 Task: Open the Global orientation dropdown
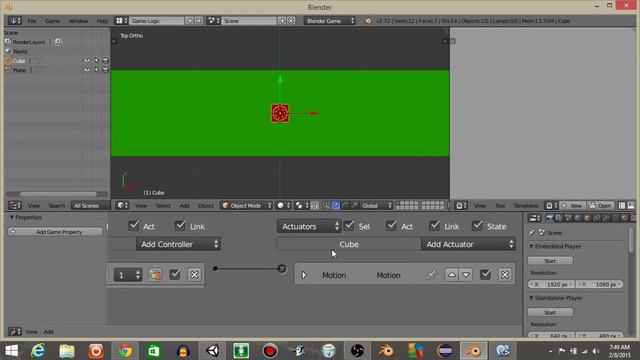point(376,205)
